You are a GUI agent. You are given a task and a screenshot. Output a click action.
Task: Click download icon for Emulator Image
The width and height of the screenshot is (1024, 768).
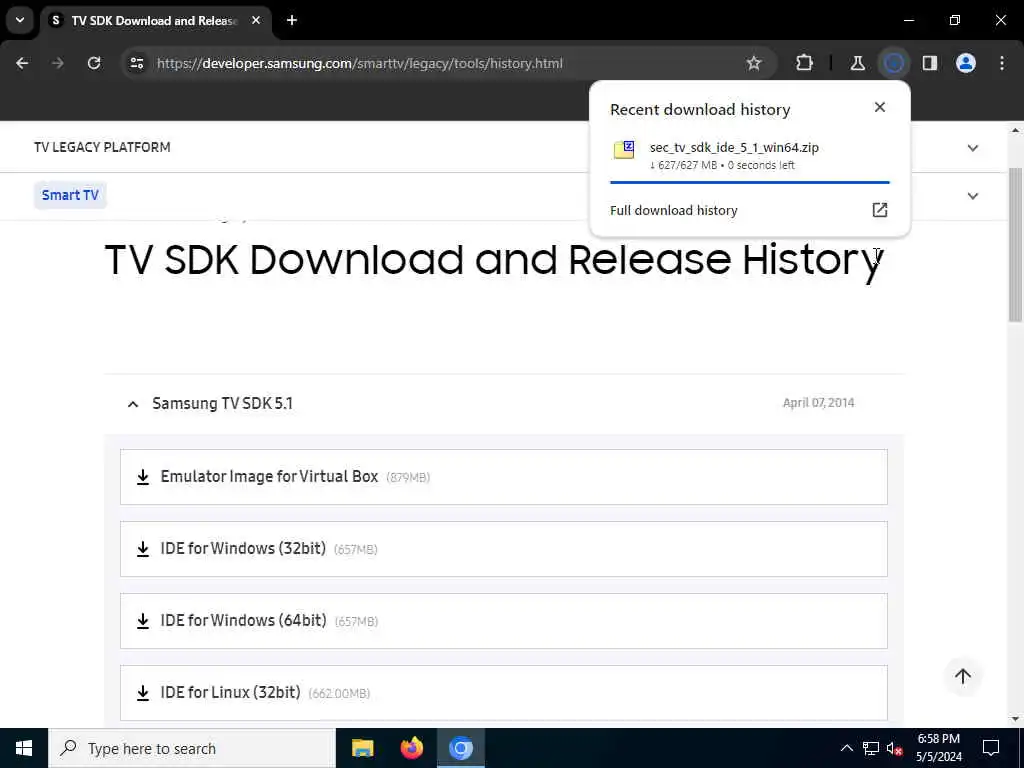[x=143, y=477]
